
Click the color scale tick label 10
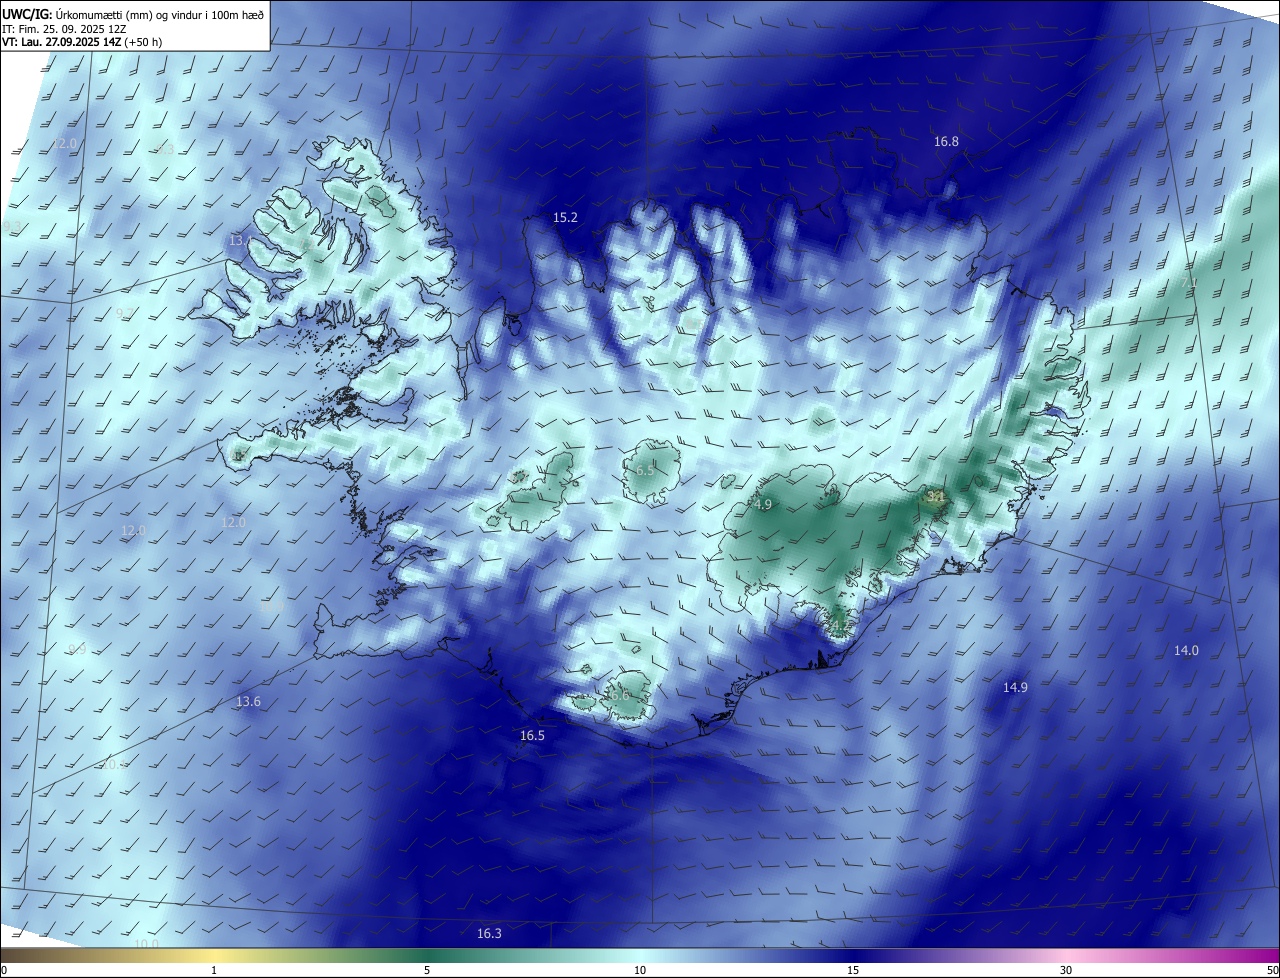click(x=640, y=970)
